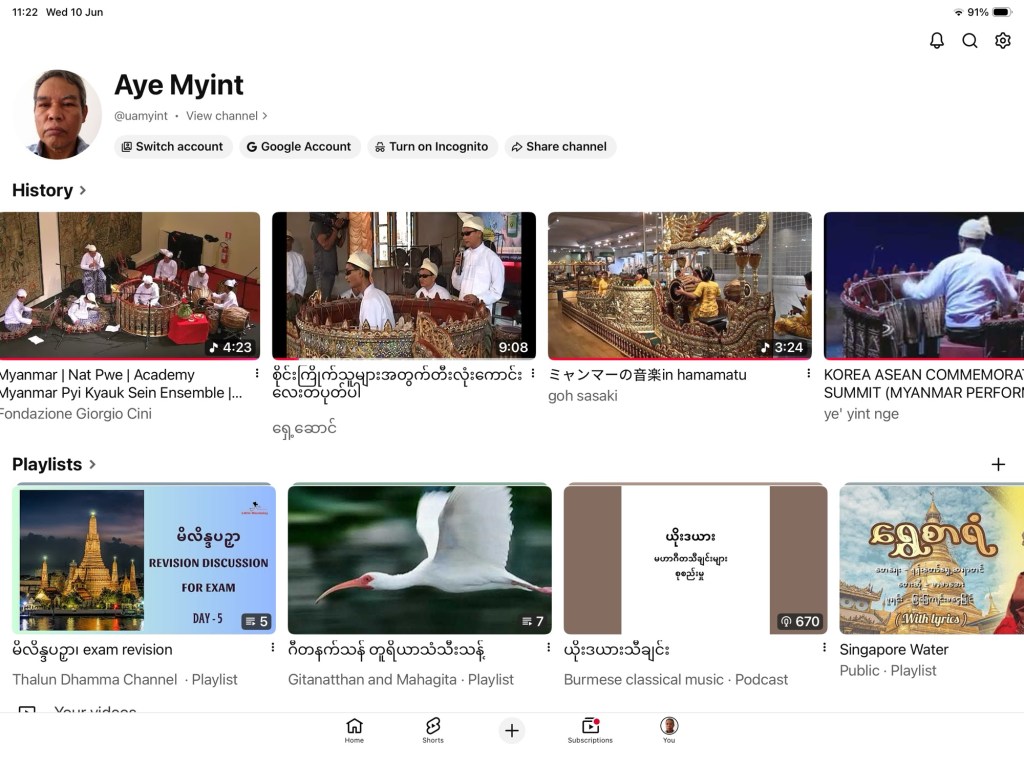Open options for hamamatu video
This screenshot has height=767, width=1024.
pyautogui.click(x=808, y=373)
